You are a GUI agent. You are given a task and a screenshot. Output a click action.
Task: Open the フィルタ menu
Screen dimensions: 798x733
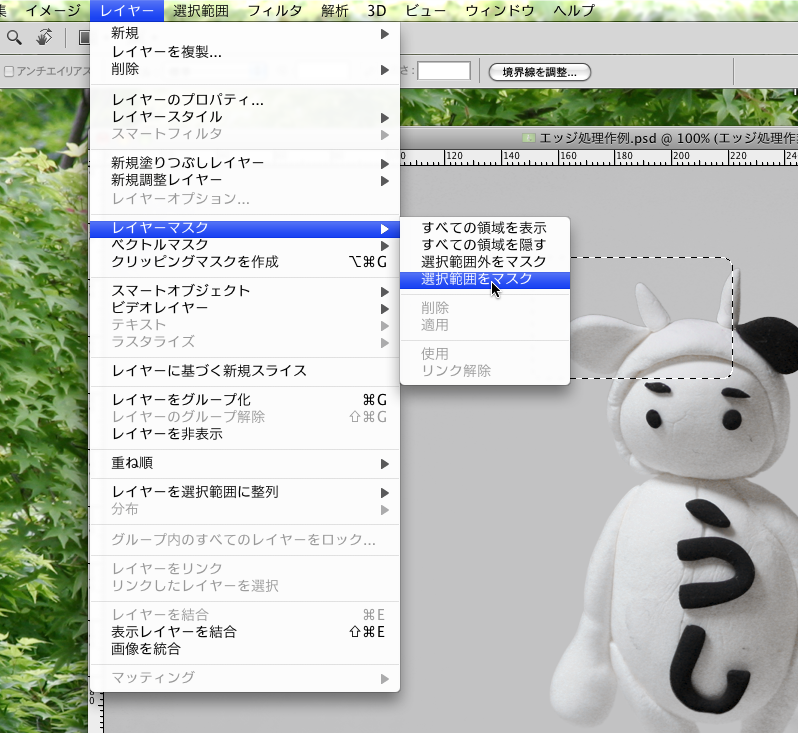point(275,11)
